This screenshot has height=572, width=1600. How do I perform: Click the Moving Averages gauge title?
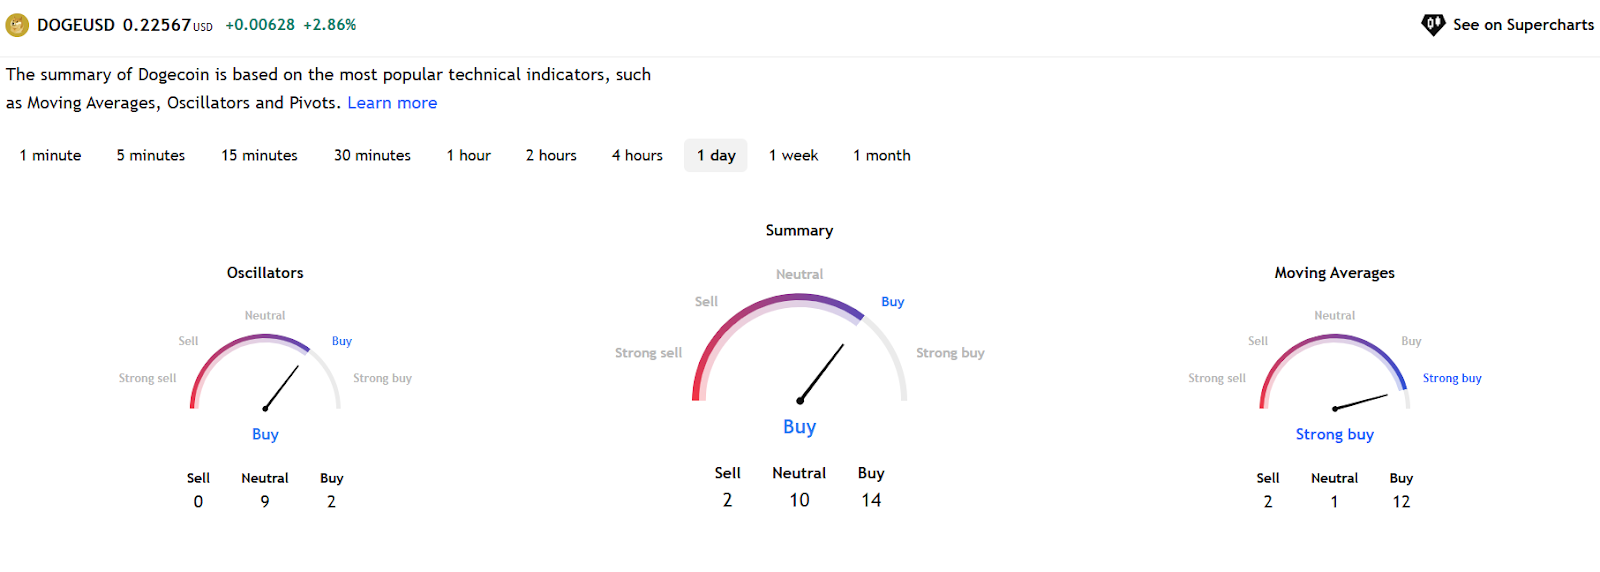click(1334, 273)
